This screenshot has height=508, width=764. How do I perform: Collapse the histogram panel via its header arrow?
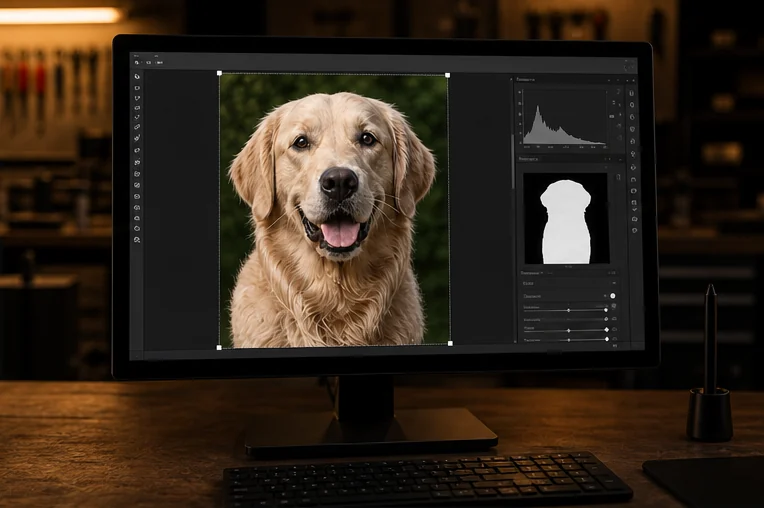(x=609, y=80)
